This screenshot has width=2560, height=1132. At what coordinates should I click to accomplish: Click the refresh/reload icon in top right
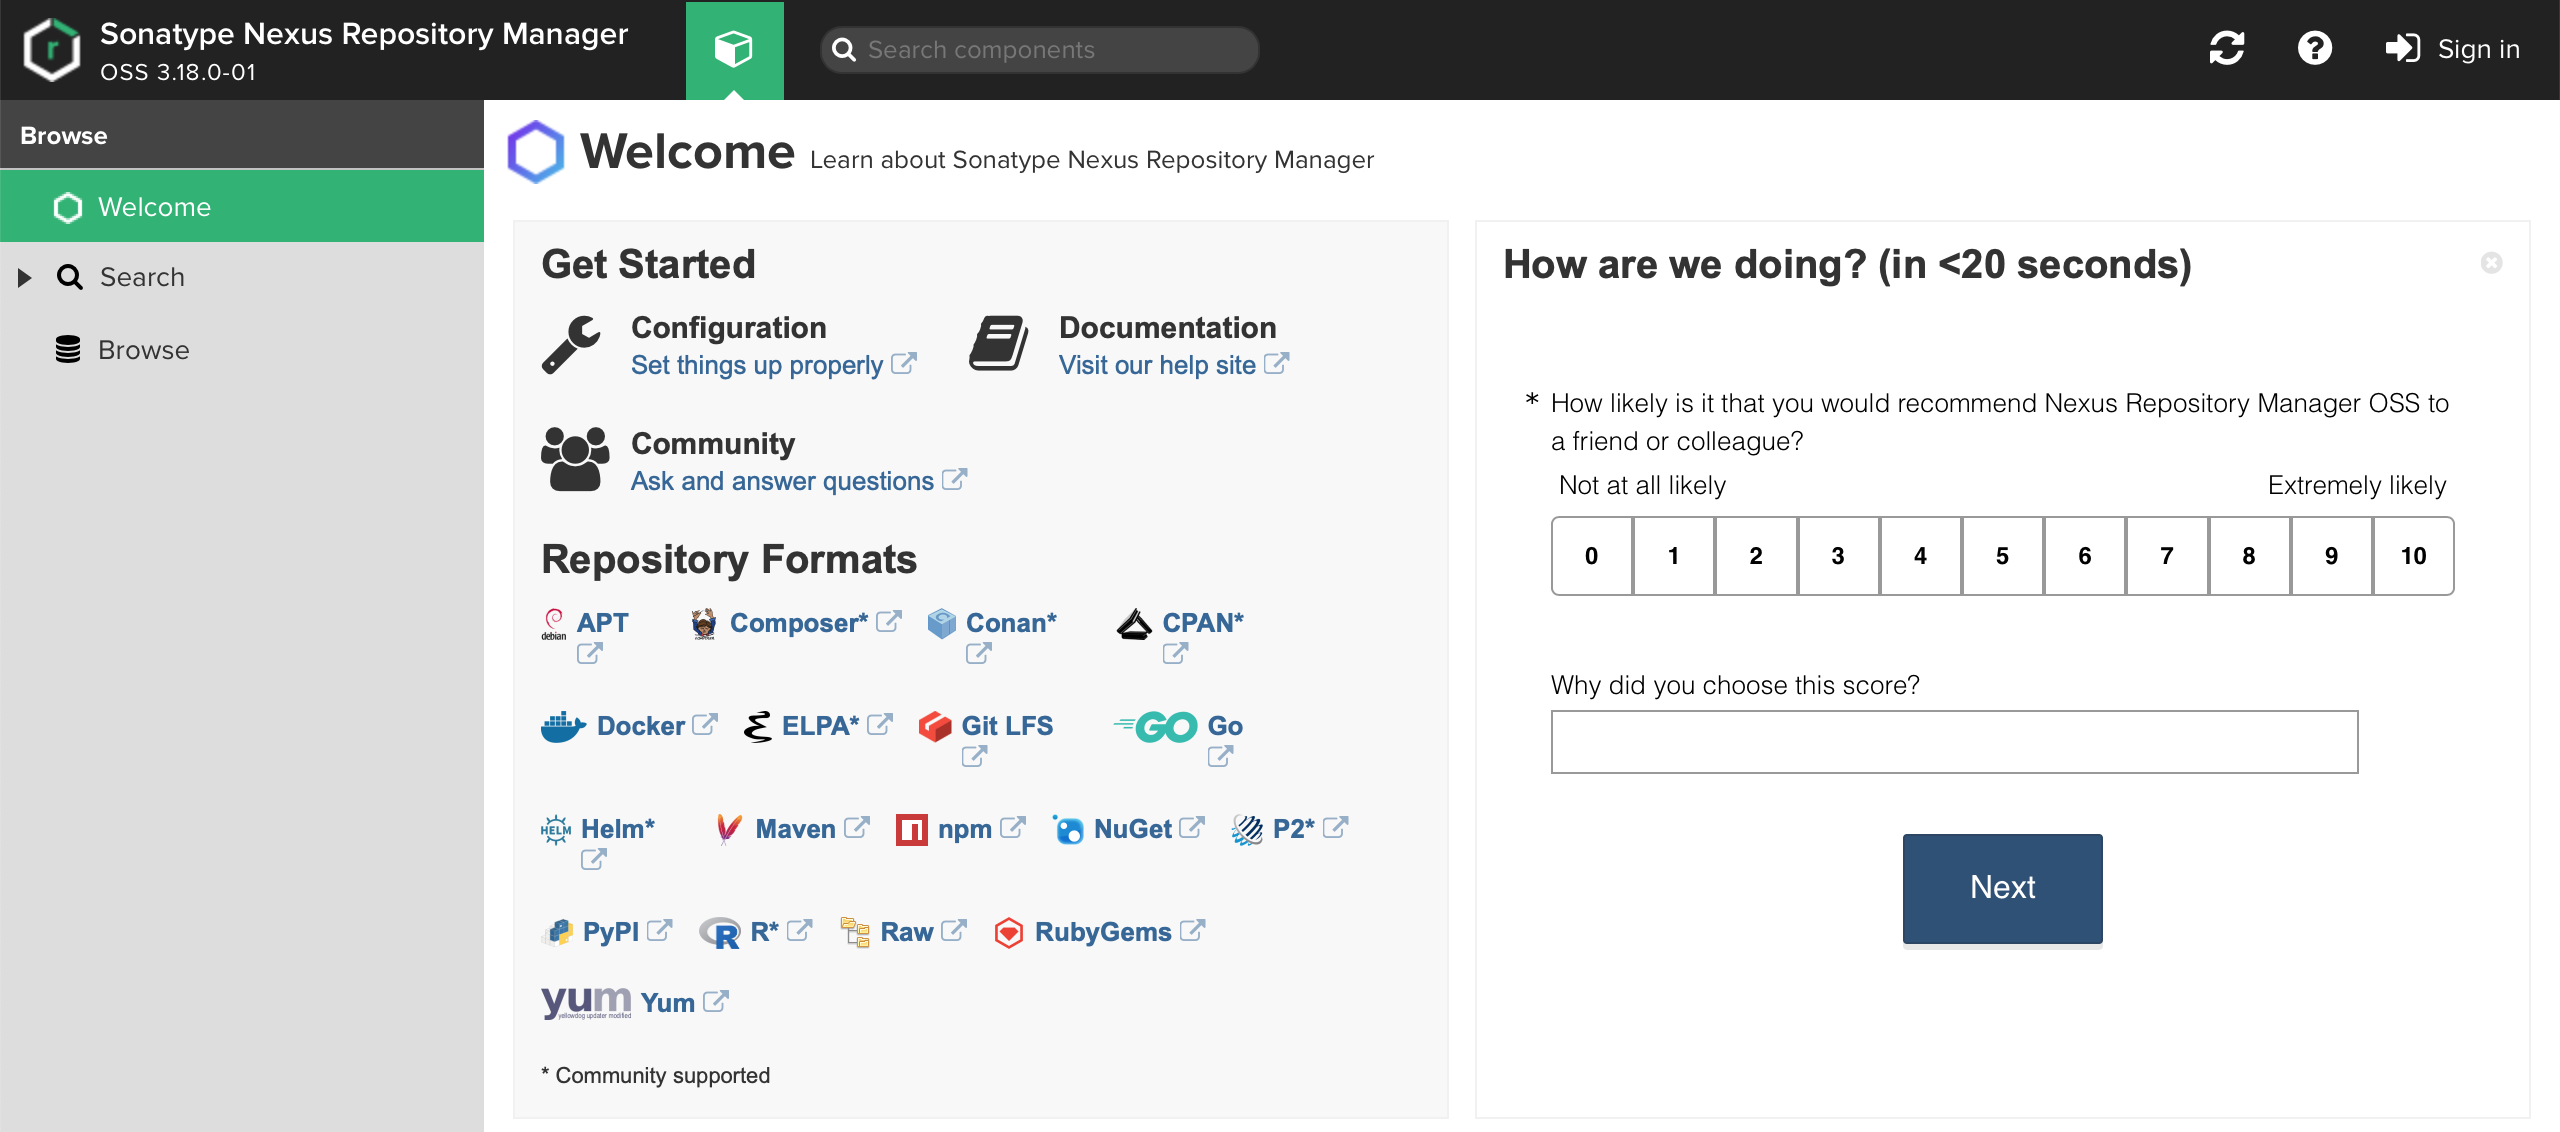coord(2225,49)
